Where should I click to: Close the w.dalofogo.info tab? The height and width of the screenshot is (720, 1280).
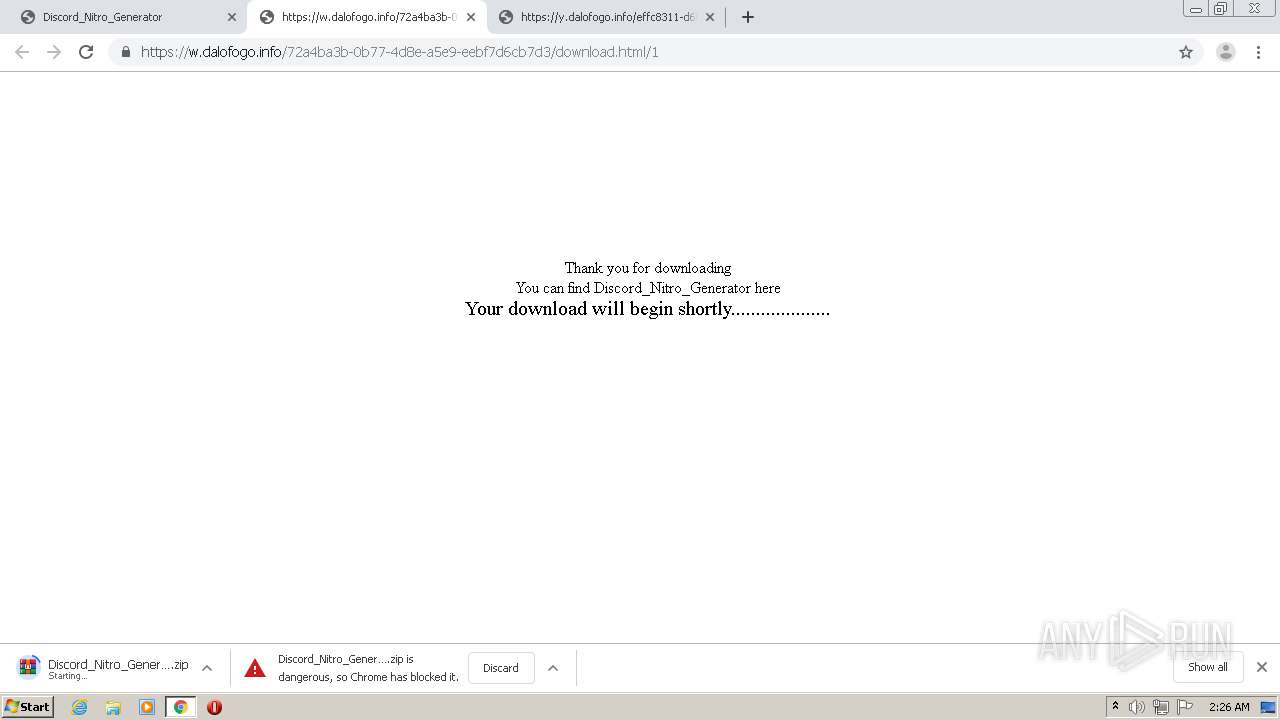tap(471, 17)
